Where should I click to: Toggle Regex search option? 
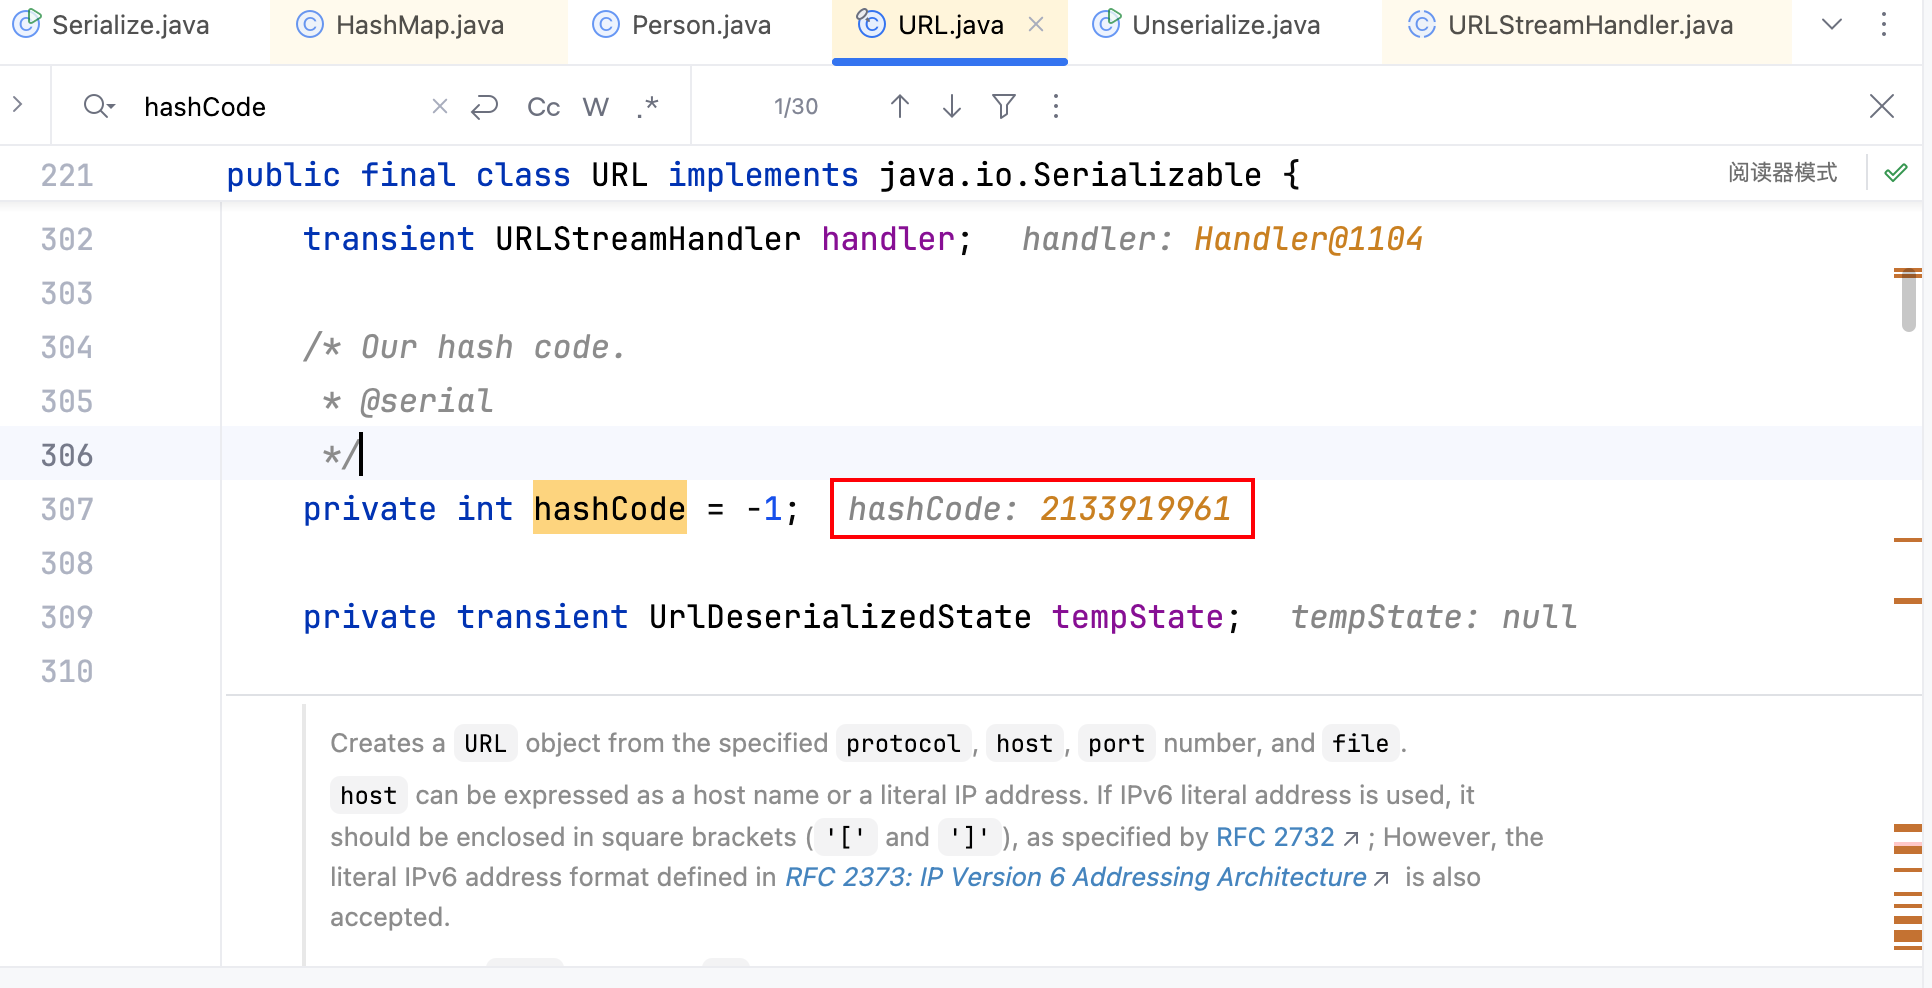pos(648,106)
